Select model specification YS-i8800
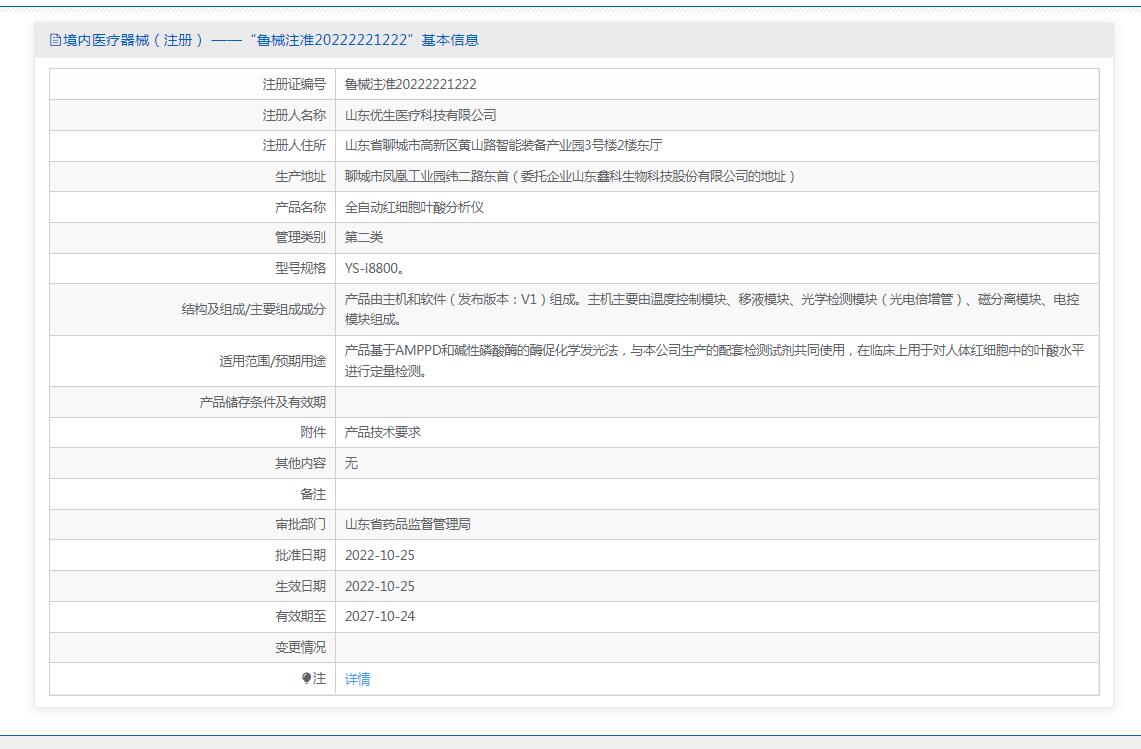 point(375,269)
